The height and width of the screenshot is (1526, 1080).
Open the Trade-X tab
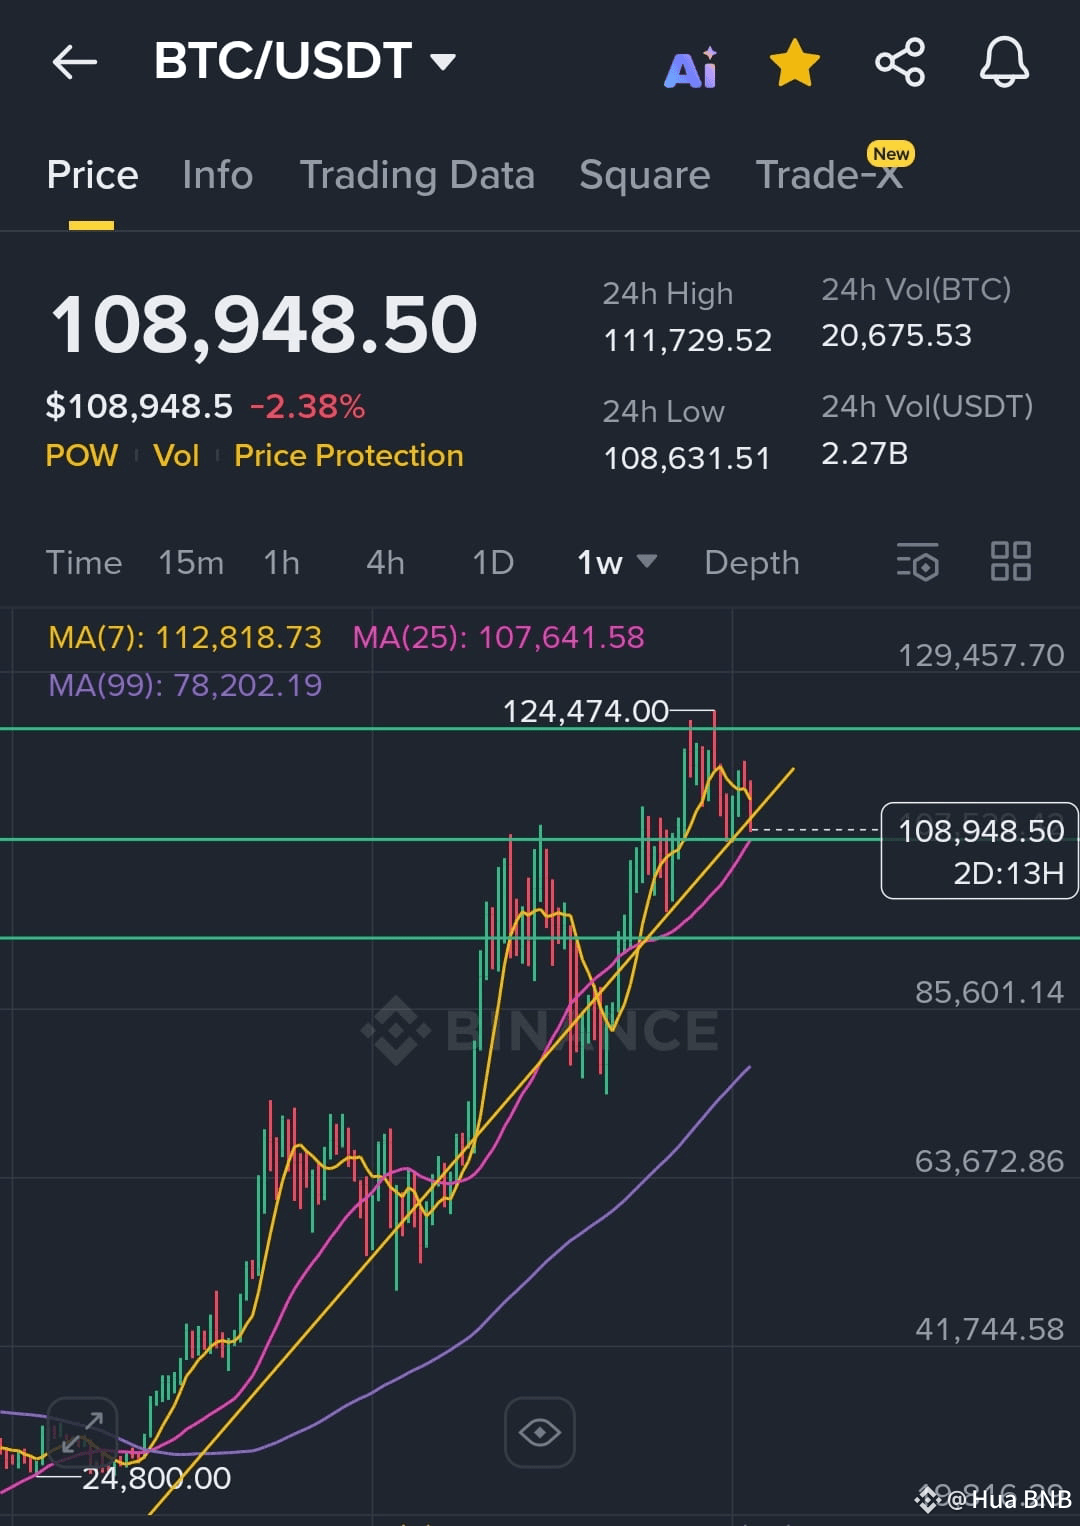(829, 175)
